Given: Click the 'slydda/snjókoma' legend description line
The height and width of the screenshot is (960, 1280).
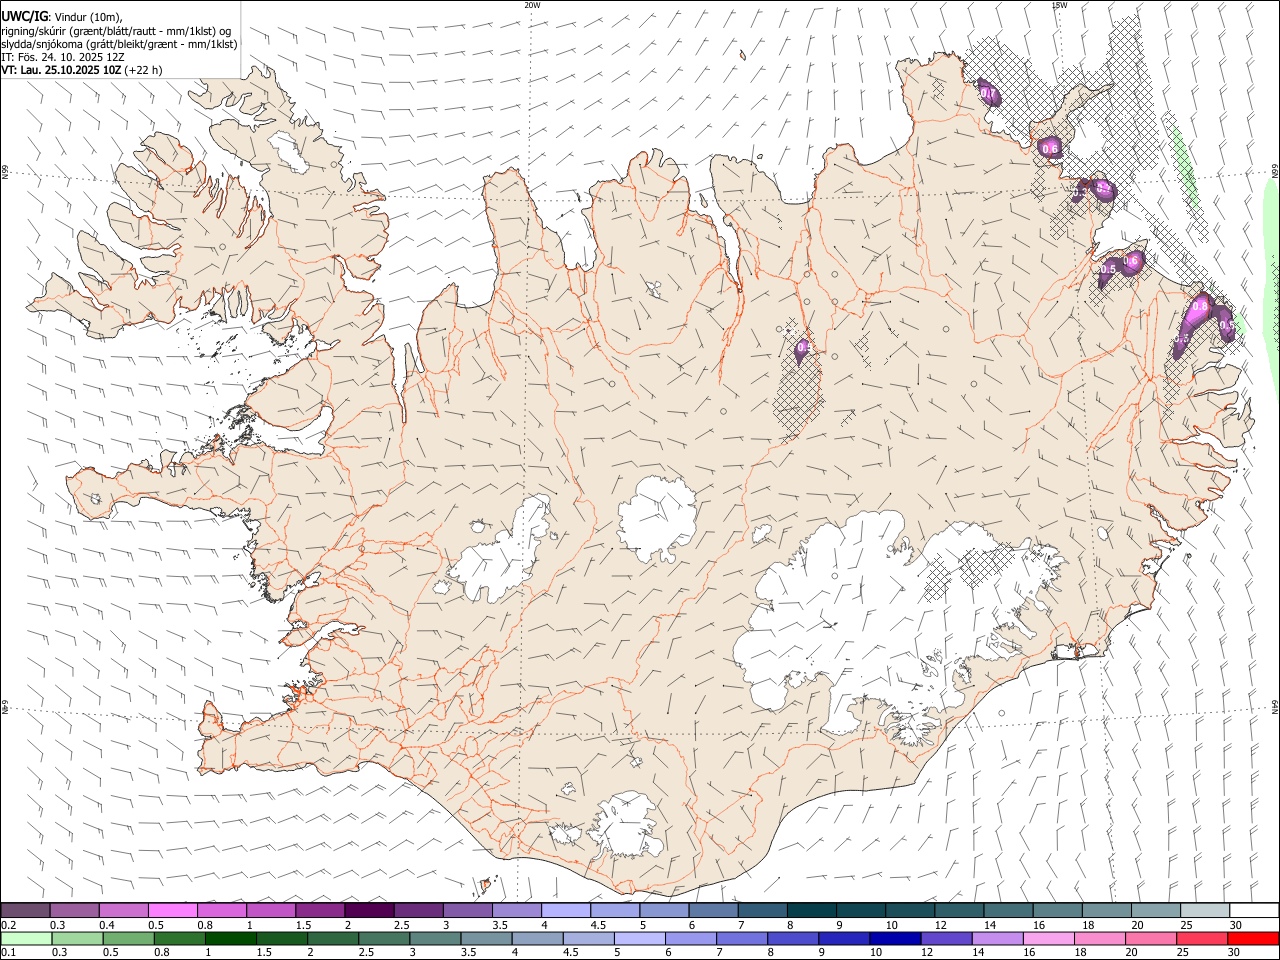Looking at the screenshot, I should [x=119, y=44].
